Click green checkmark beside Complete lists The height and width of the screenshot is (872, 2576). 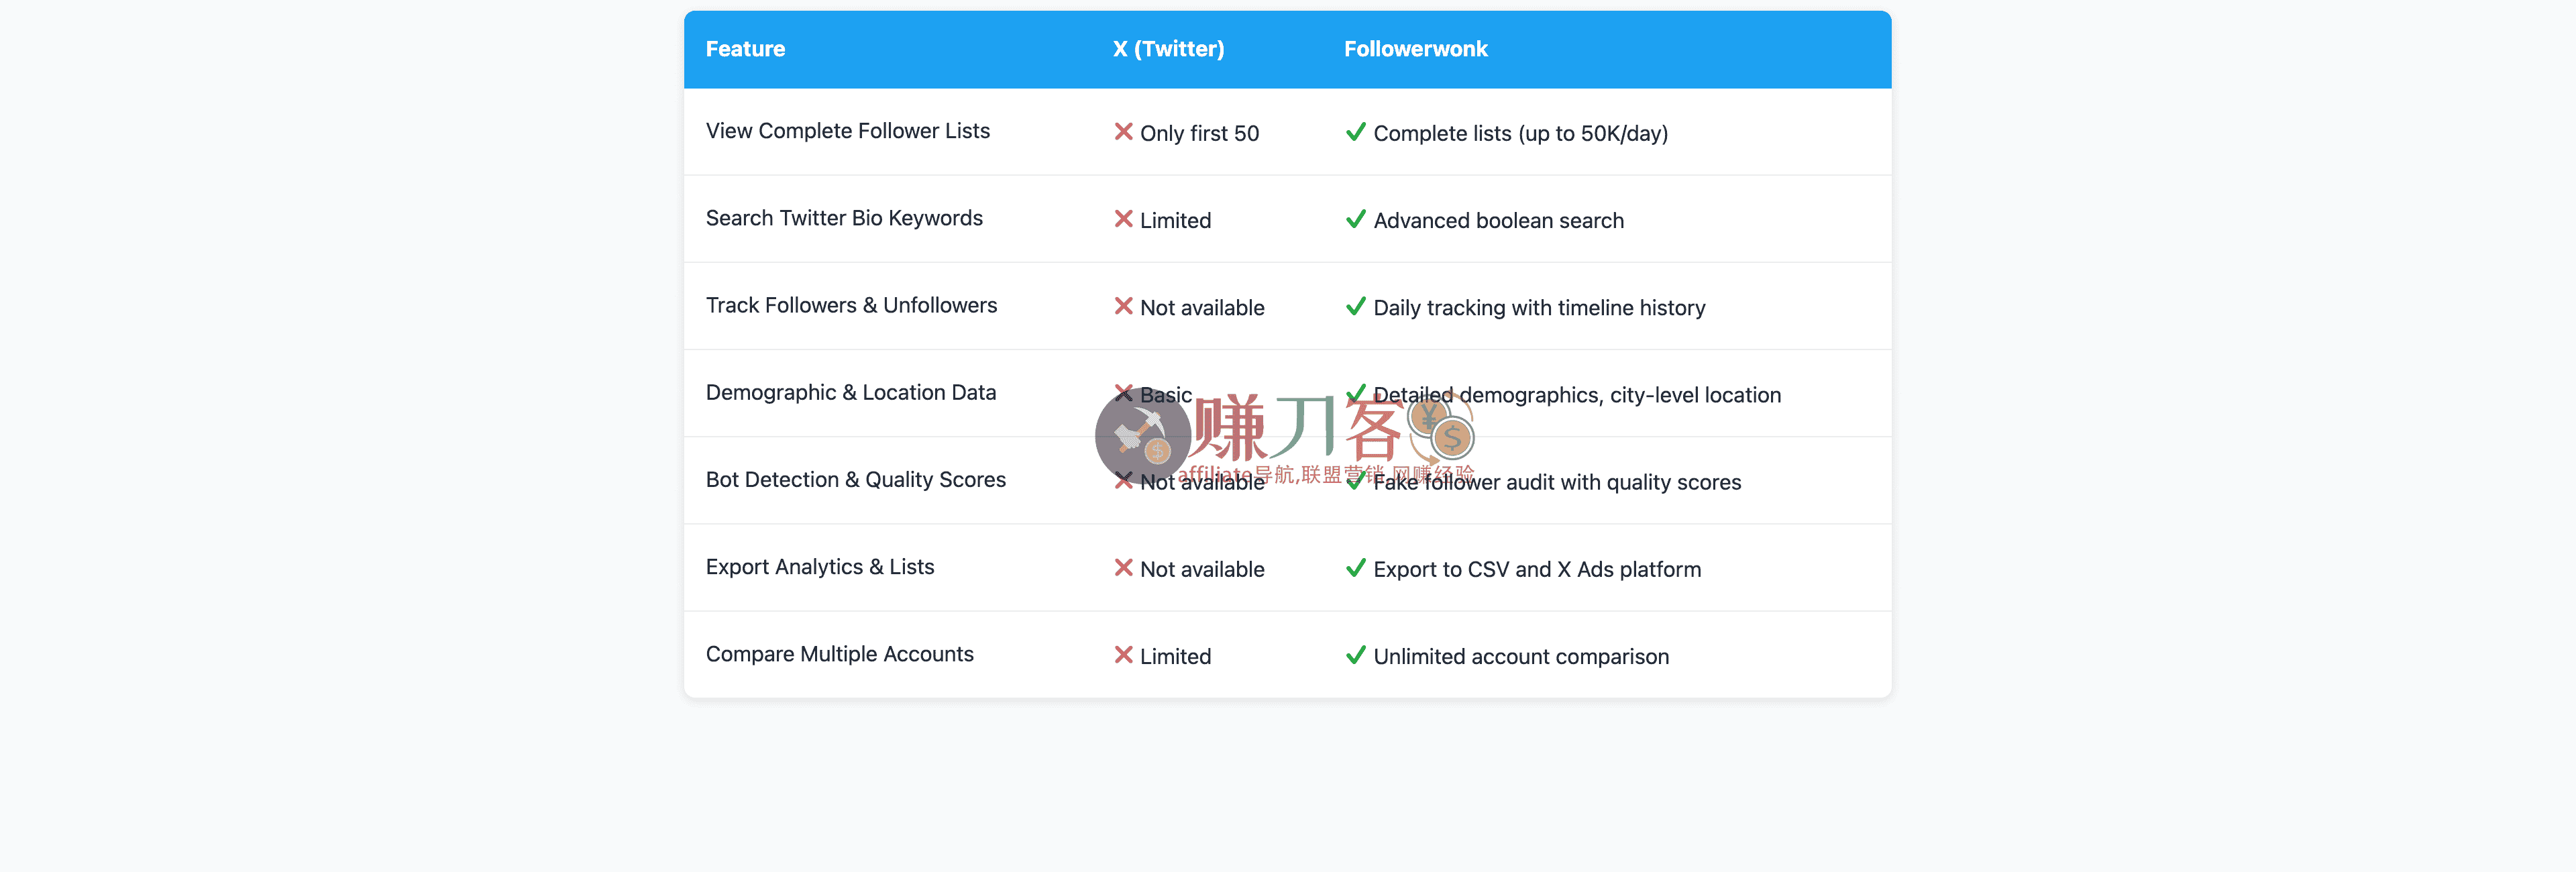pyautogui.click(x=1355, y=132)
